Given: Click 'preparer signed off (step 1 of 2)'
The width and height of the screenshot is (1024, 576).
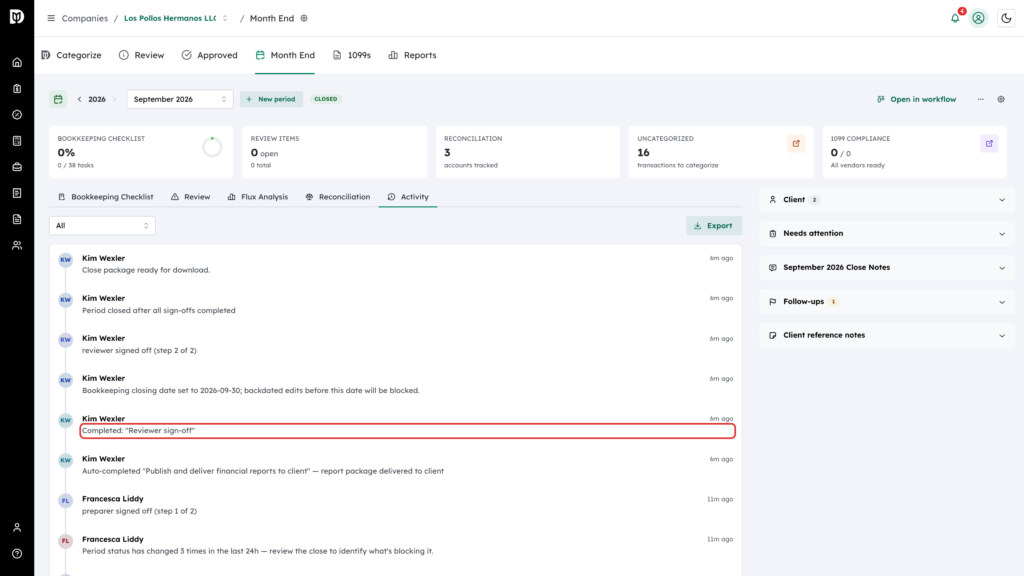Looking at the screenshot, I should (139, 511).
